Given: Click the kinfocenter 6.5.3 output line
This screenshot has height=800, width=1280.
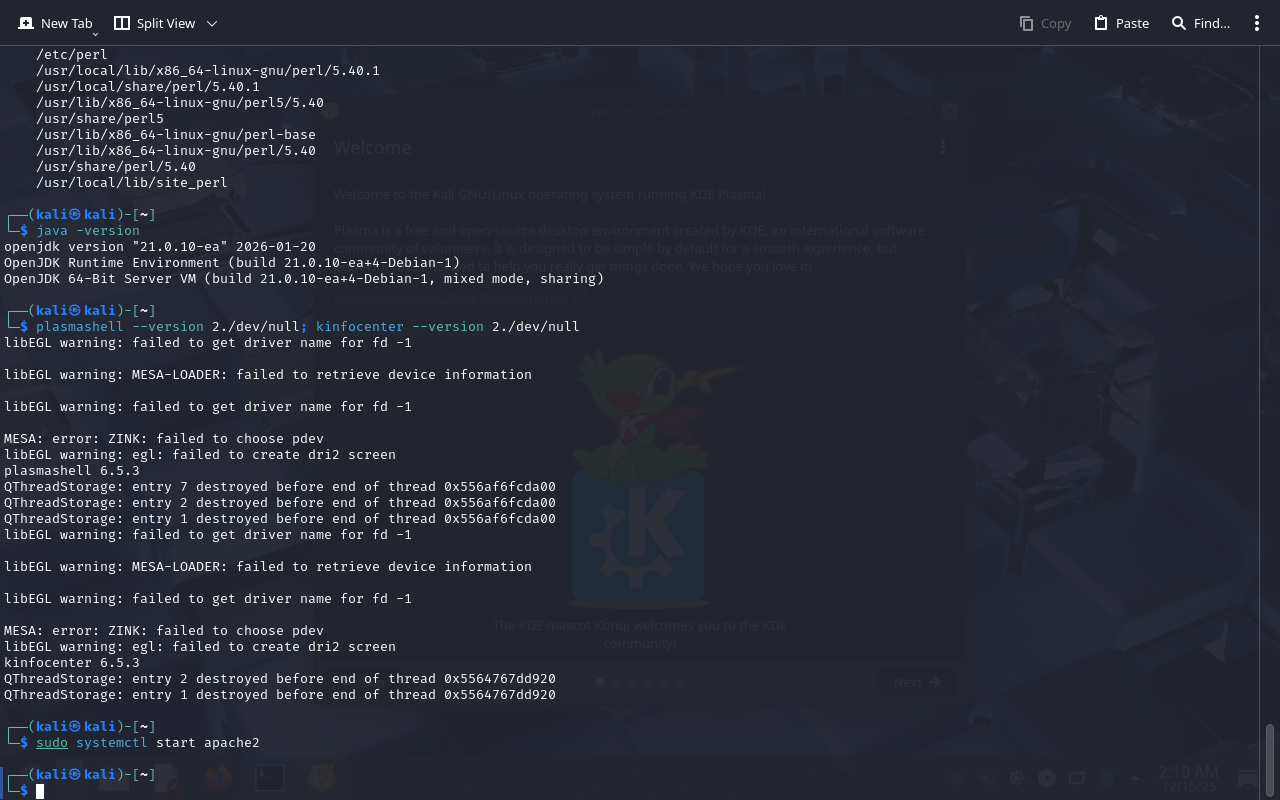Looking at the screenshot, I should coord(72,663).
